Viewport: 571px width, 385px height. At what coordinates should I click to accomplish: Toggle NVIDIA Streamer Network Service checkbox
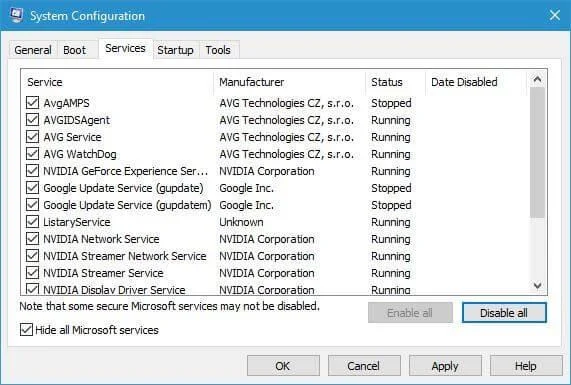pos(32,256)
